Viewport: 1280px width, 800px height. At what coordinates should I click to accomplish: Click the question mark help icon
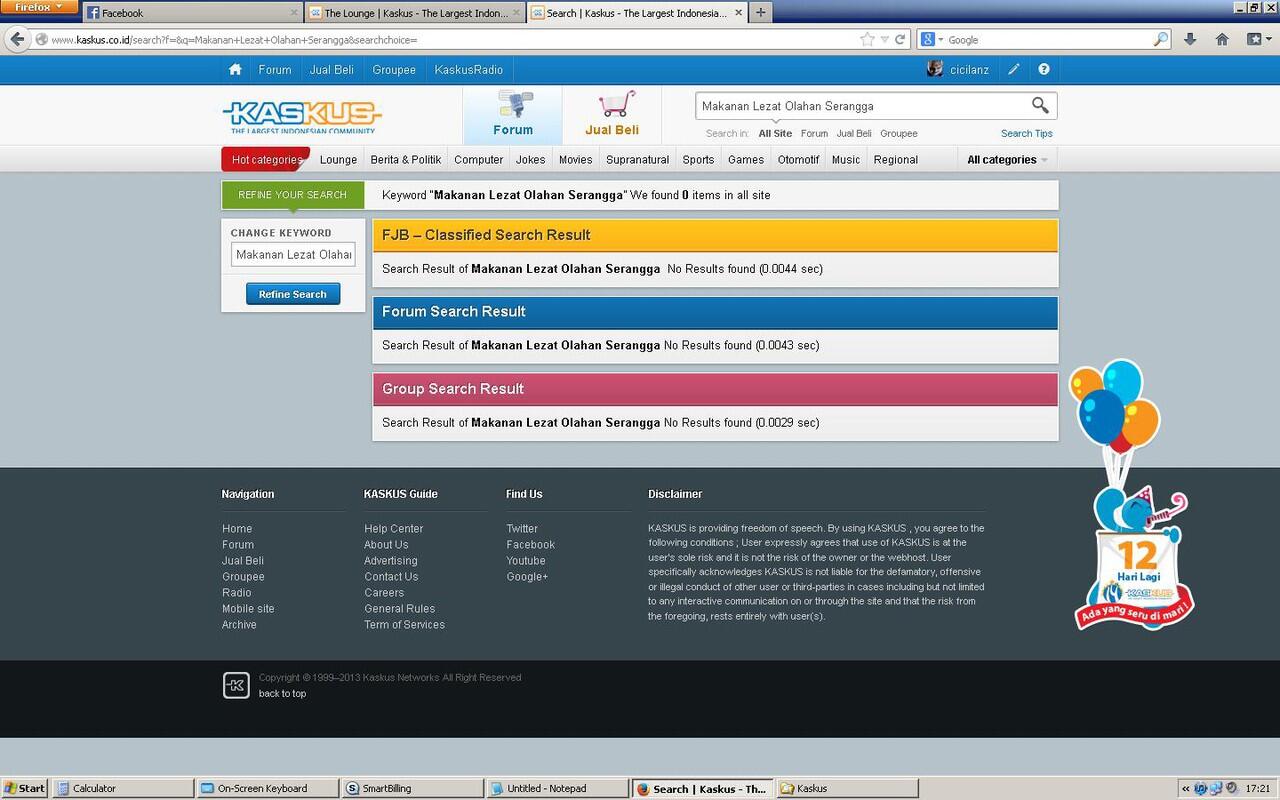coord(1044,70)
